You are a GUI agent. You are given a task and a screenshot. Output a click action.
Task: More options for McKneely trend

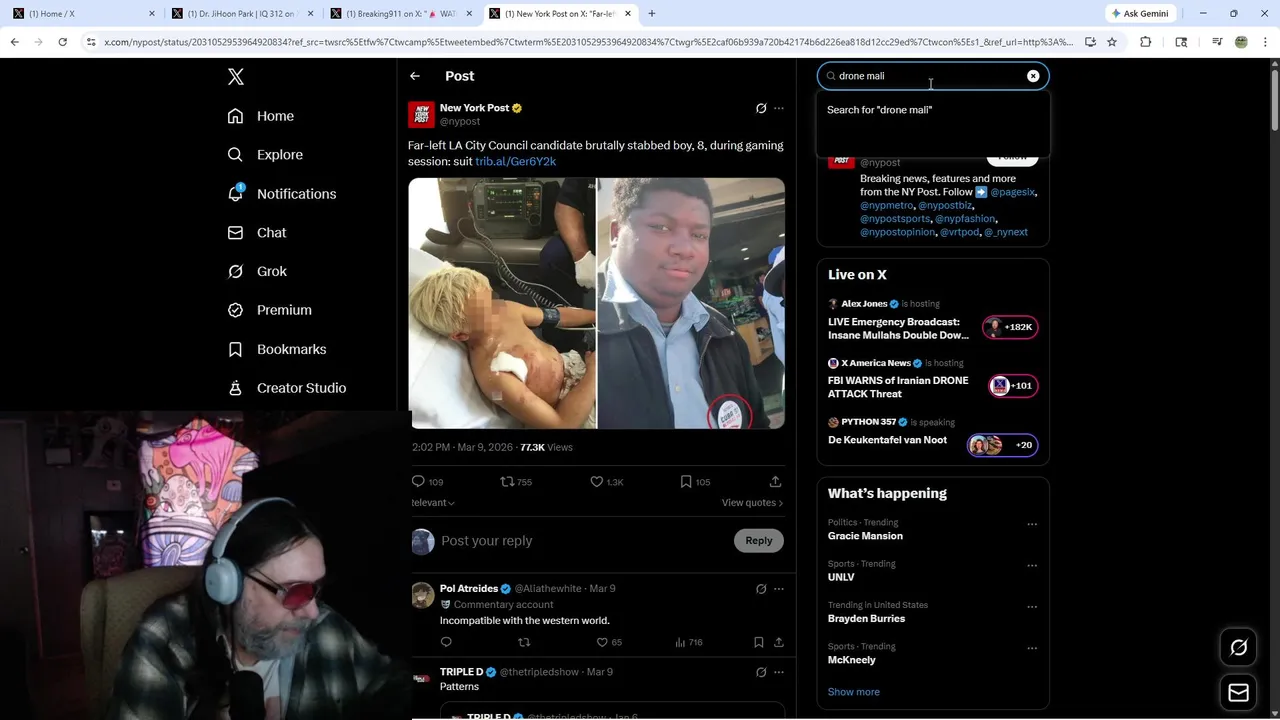[1032, 648]
